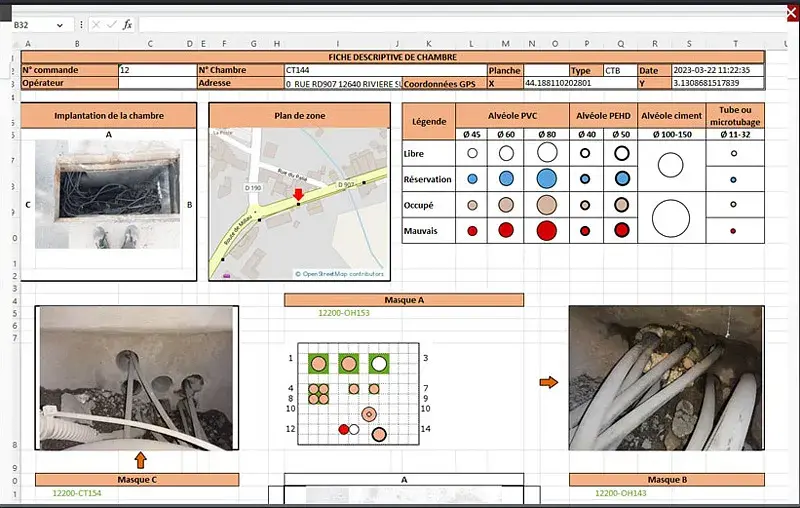Image resolution: width=800 pixels, height=508 pixels.
Task: Select column T header
Action: (735, 44)
